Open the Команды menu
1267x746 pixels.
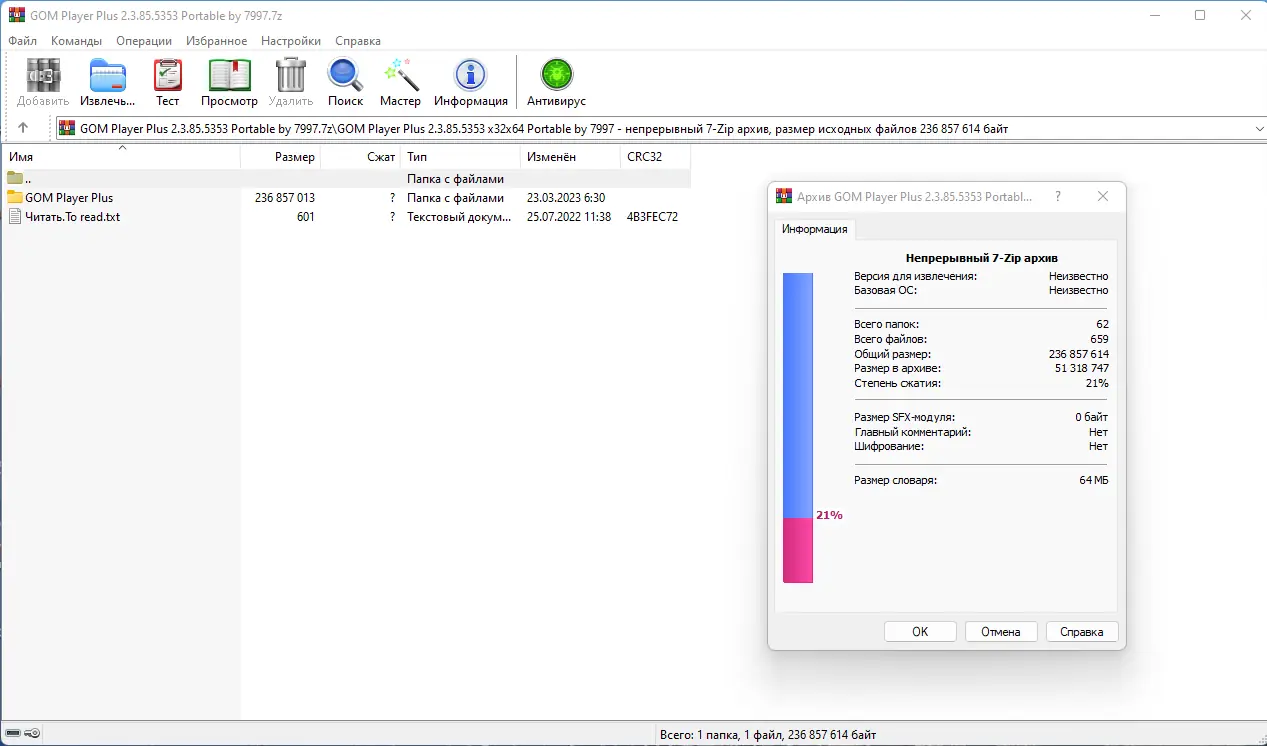[77, 41]
